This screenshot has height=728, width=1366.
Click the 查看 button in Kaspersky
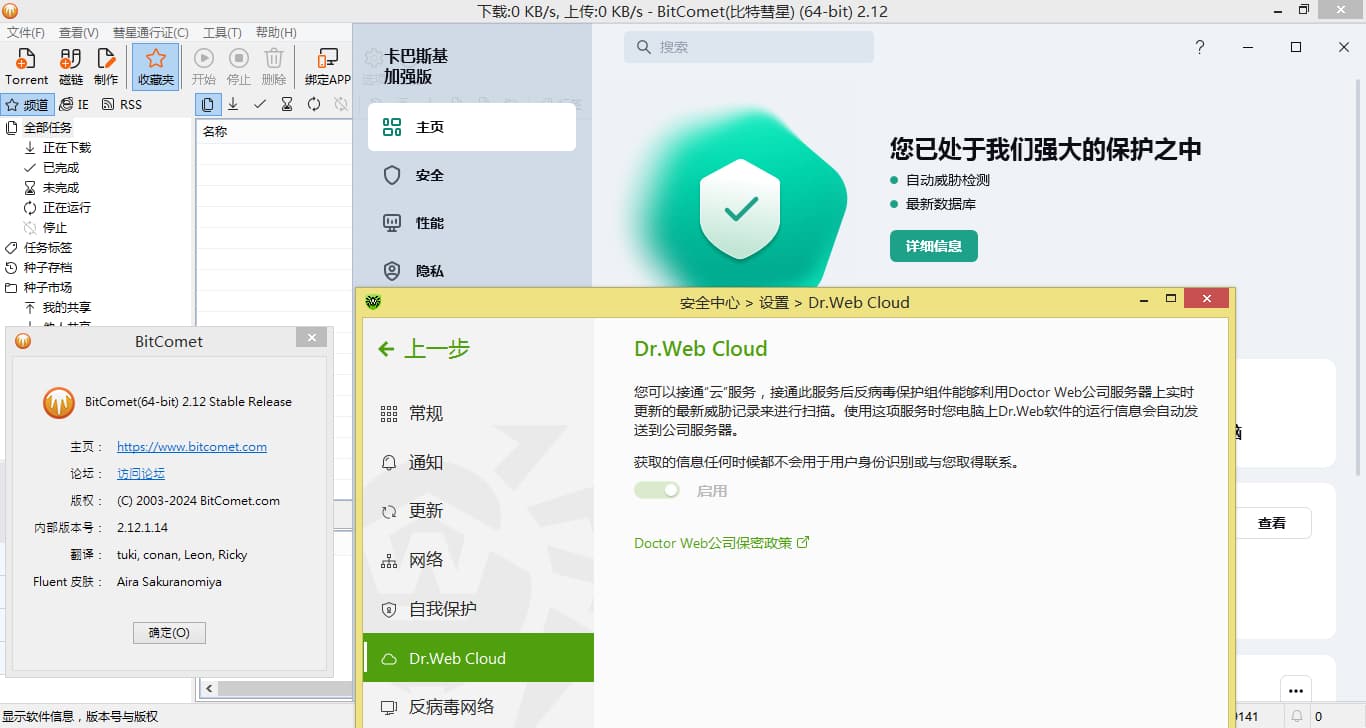1271,523
